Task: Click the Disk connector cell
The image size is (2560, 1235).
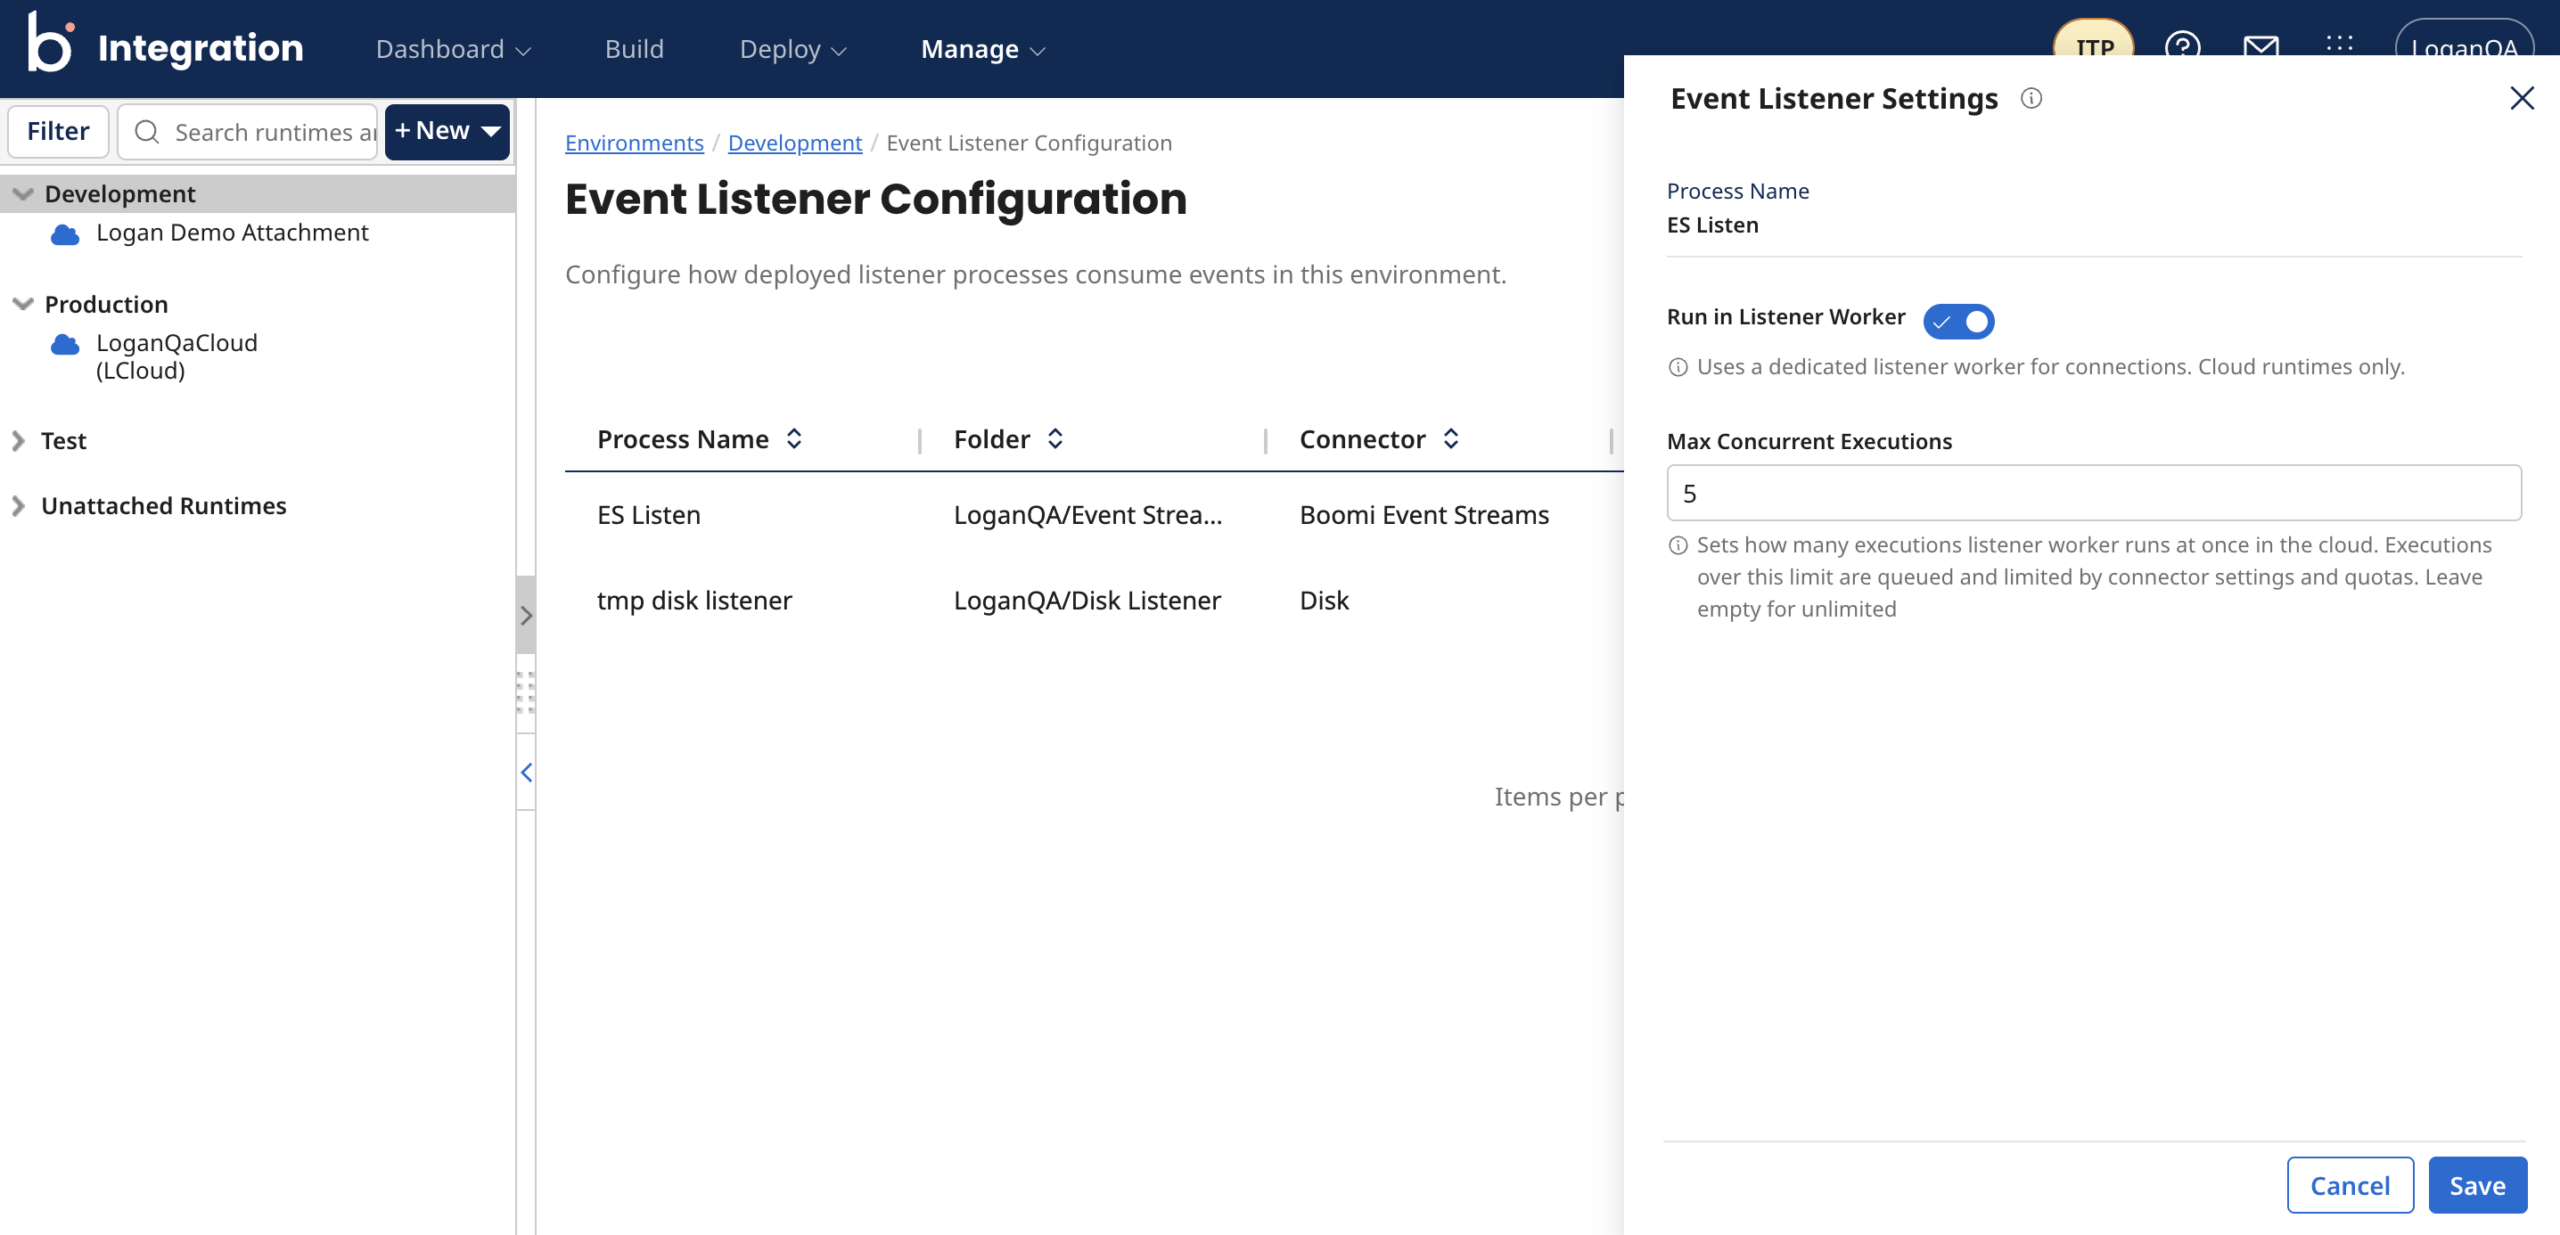Action: click(1324, 600)
